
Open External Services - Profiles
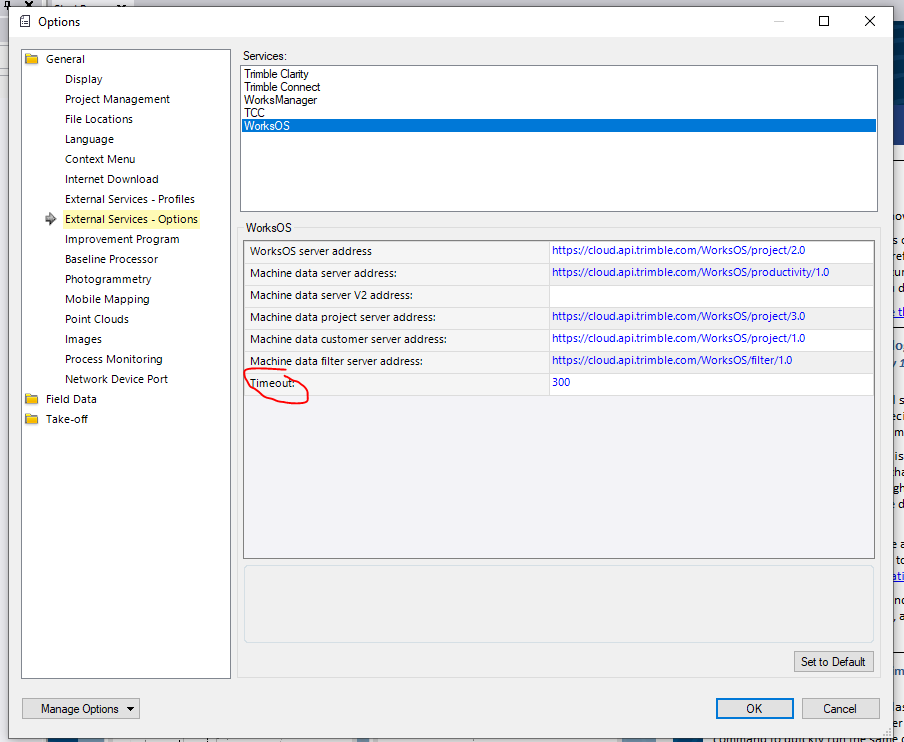point(130,199)
